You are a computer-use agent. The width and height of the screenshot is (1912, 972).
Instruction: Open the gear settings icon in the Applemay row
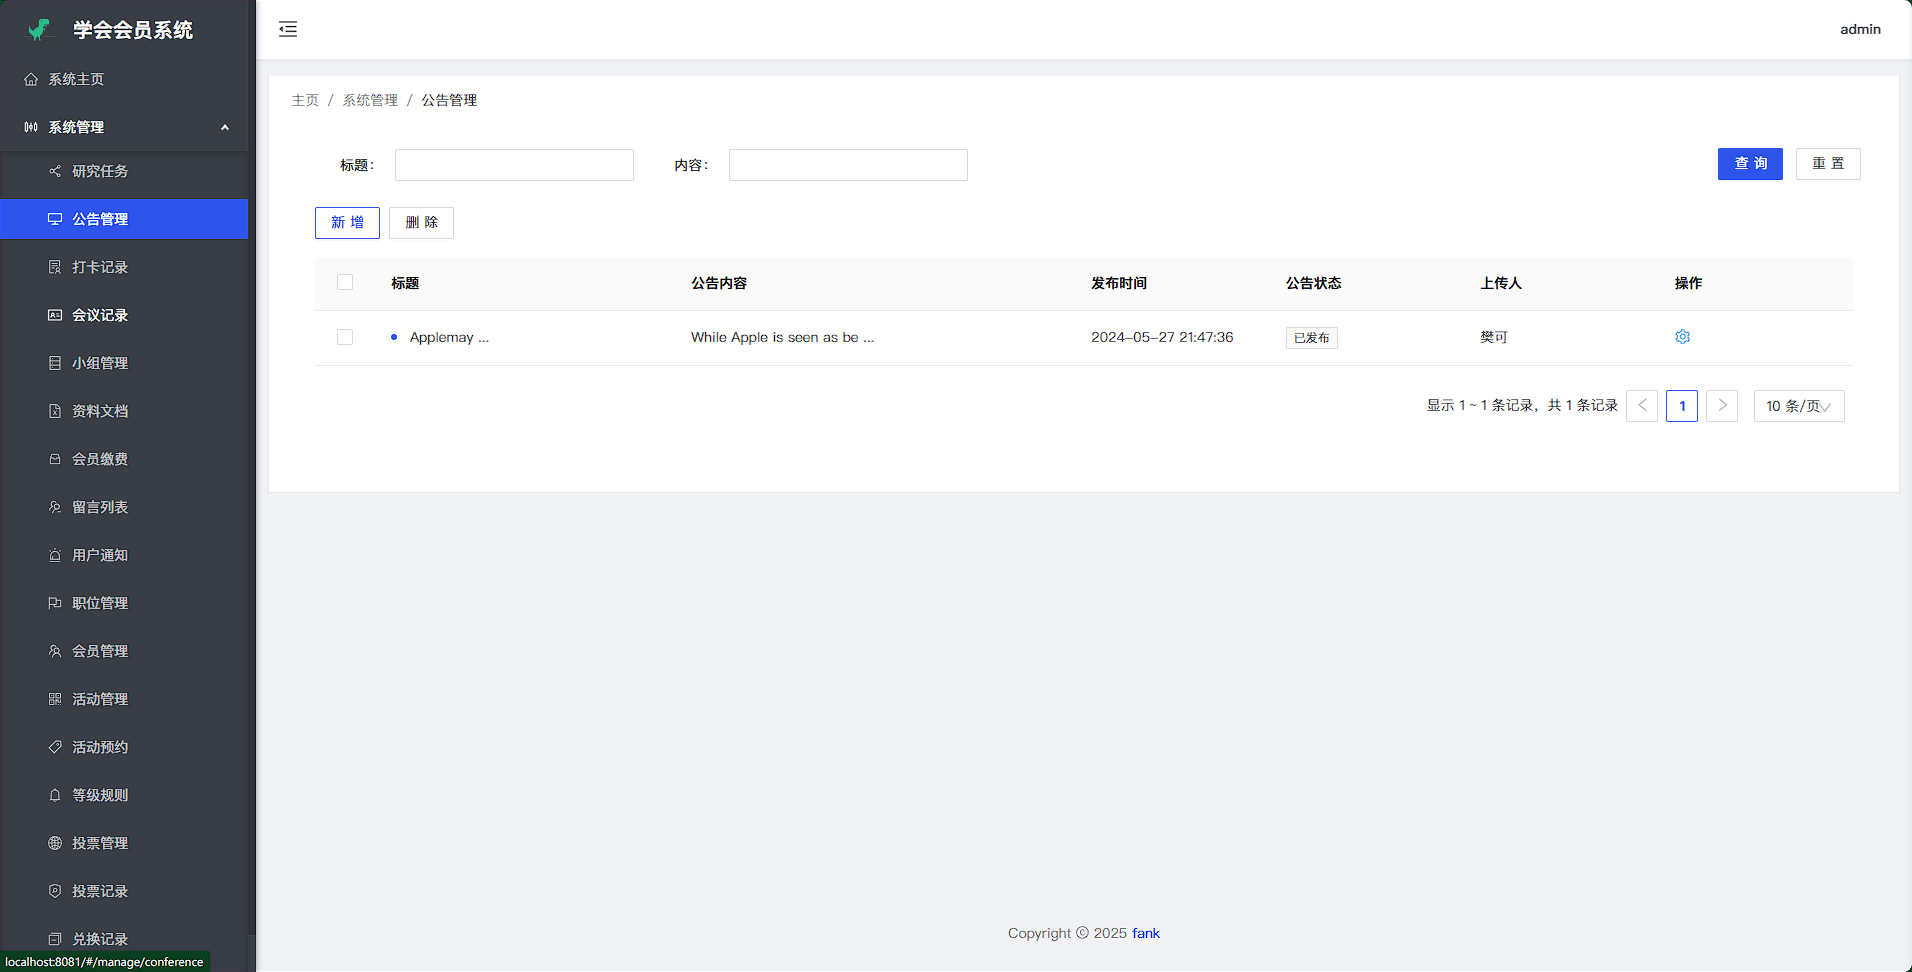point(1682,337)
